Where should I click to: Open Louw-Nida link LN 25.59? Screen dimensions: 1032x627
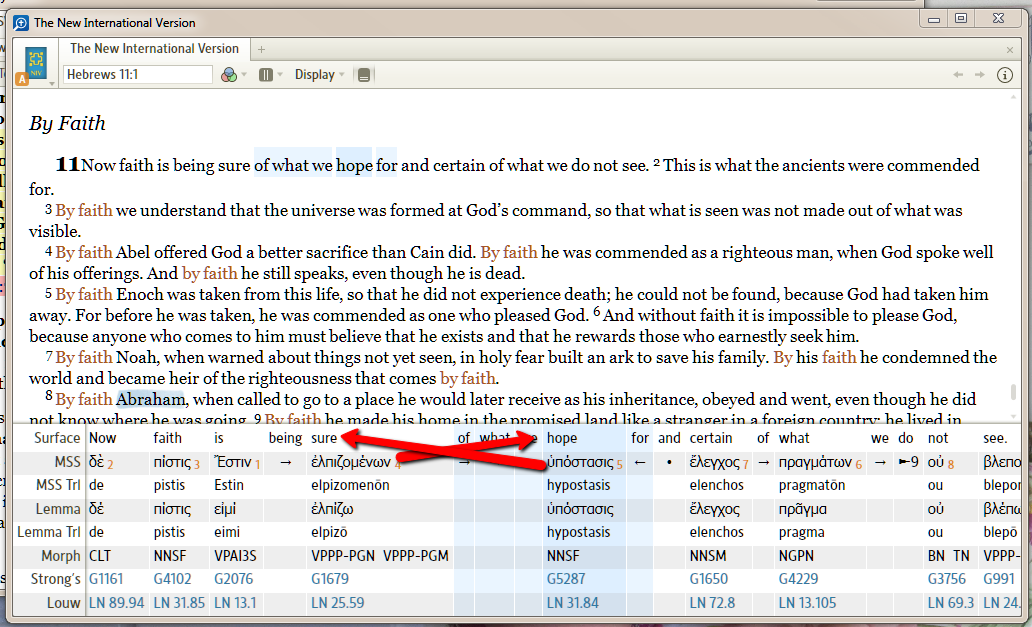point(338,603)
